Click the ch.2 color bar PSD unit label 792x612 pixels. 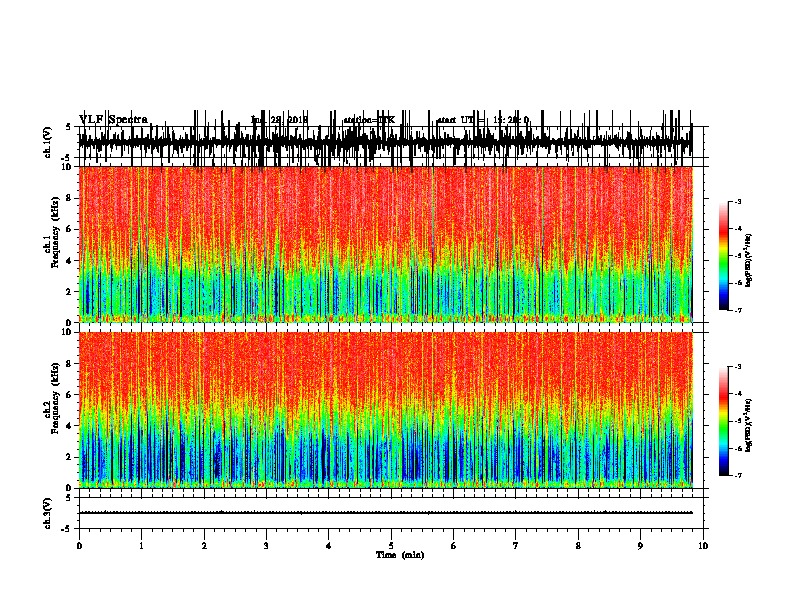pos(749,425)
